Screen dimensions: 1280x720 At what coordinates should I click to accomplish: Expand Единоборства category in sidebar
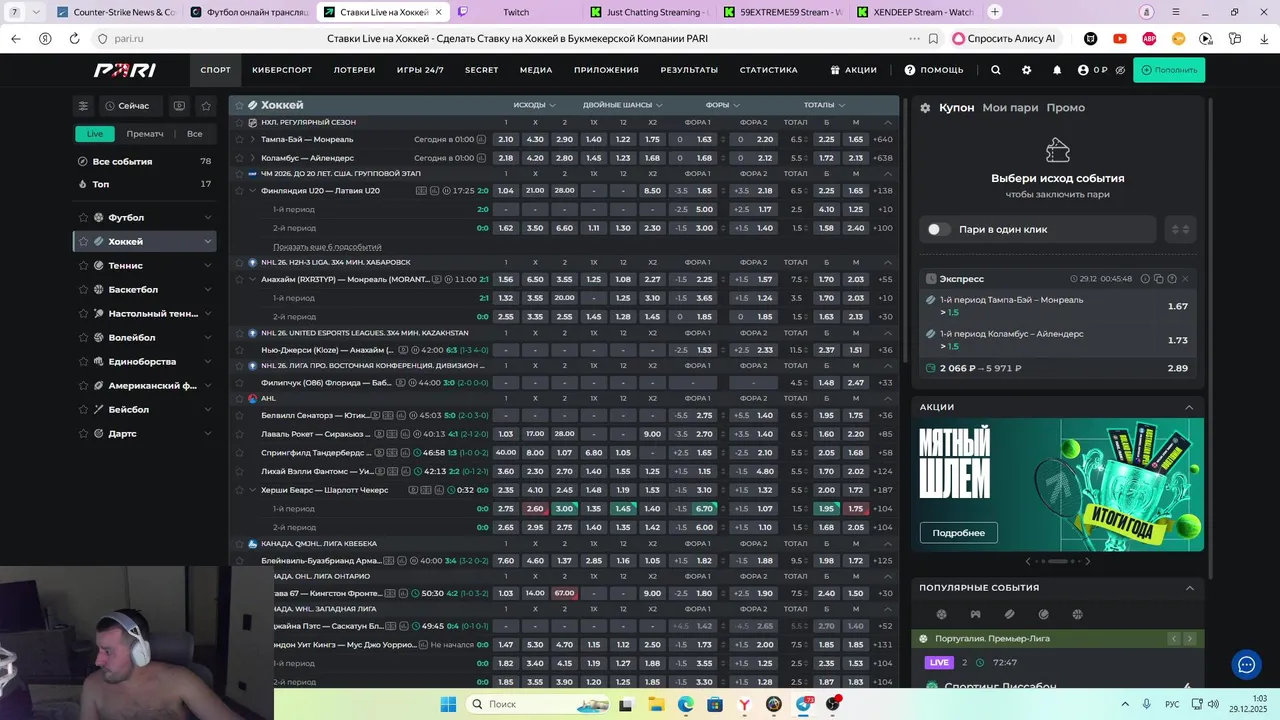click(x=208, y=361)
